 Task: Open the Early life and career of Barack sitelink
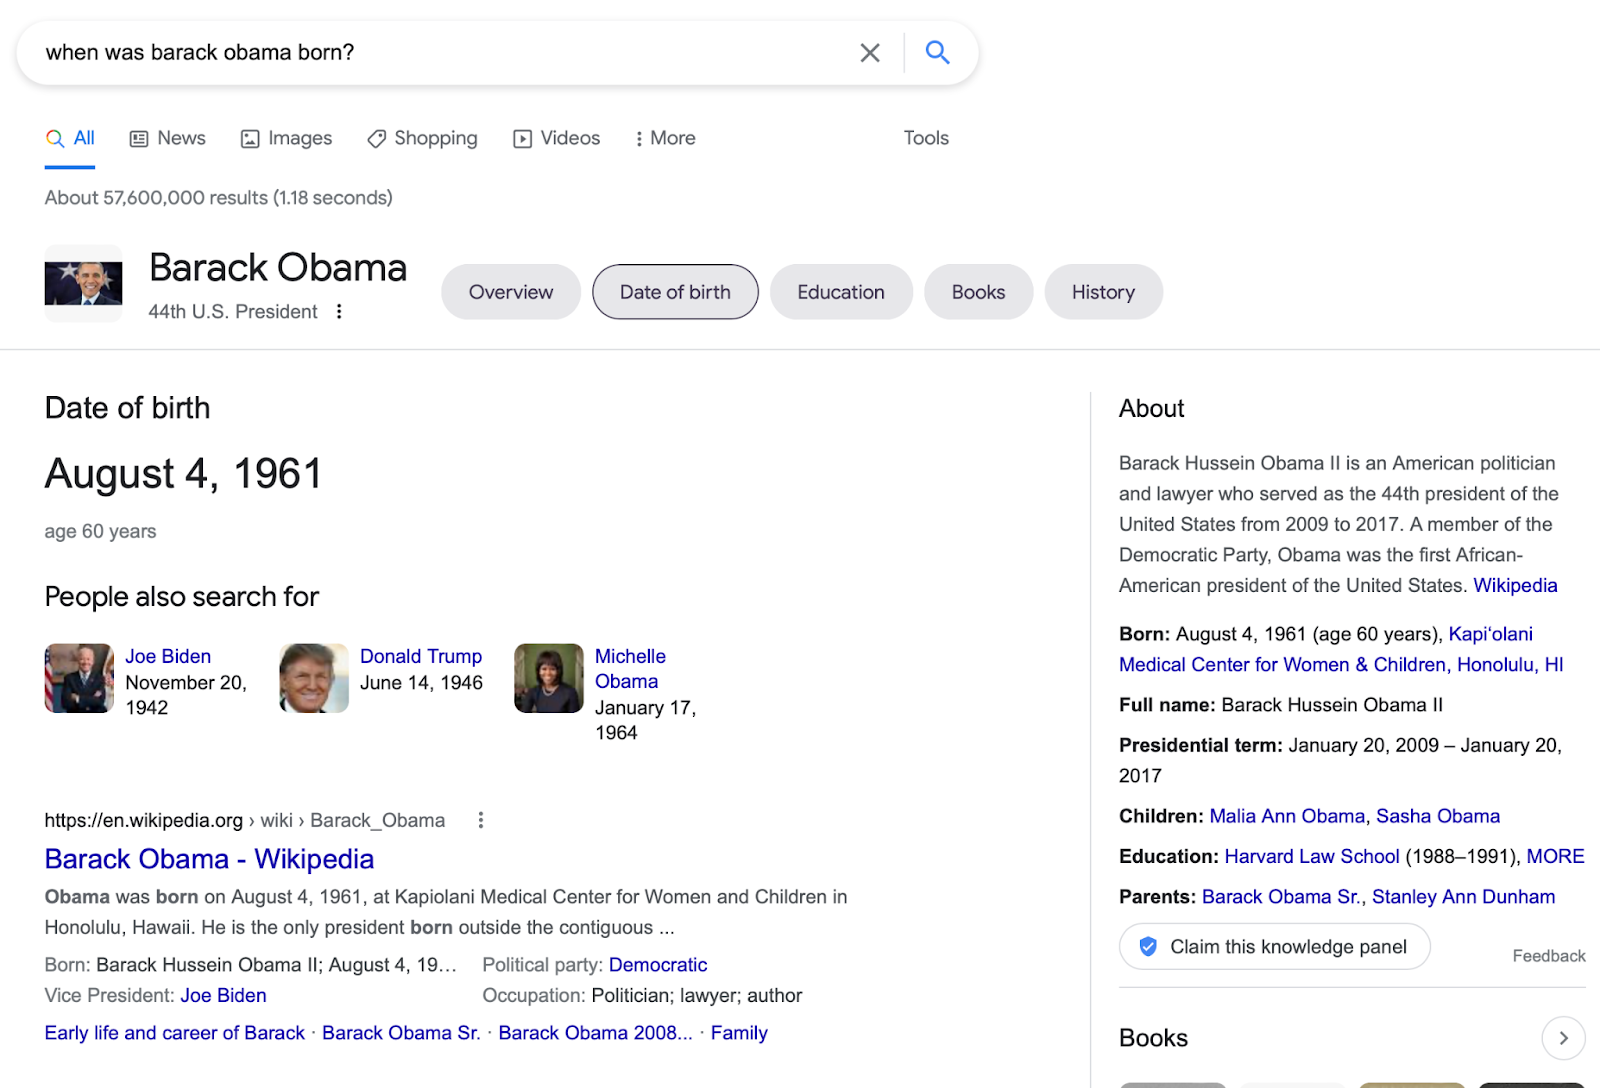(x=175, y=1033)
